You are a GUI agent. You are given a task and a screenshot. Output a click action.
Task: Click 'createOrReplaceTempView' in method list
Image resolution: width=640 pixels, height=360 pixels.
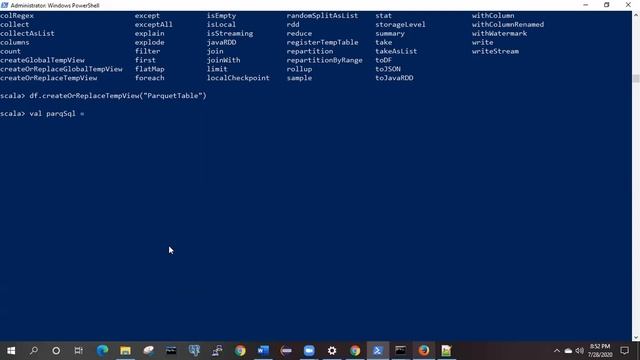tap(49, 78)
